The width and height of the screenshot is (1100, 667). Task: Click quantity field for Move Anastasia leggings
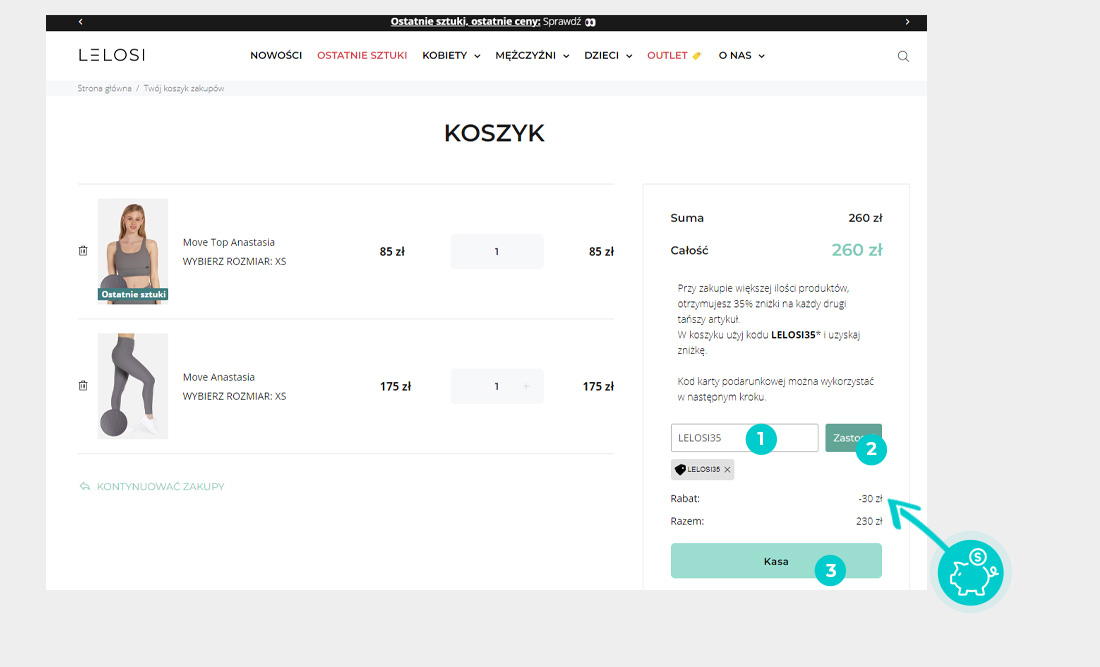(497, 386)
